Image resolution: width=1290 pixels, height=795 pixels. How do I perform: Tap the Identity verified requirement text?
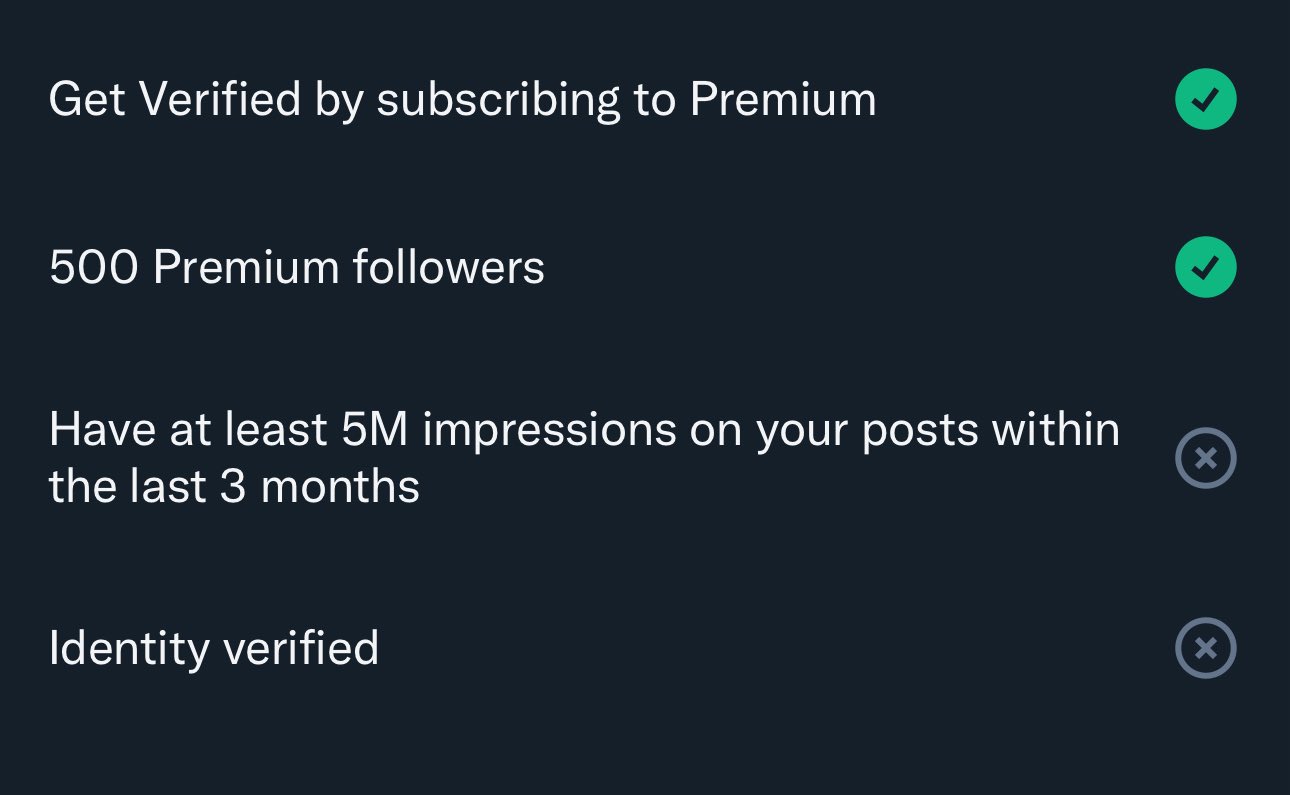[x=213, y=648]
